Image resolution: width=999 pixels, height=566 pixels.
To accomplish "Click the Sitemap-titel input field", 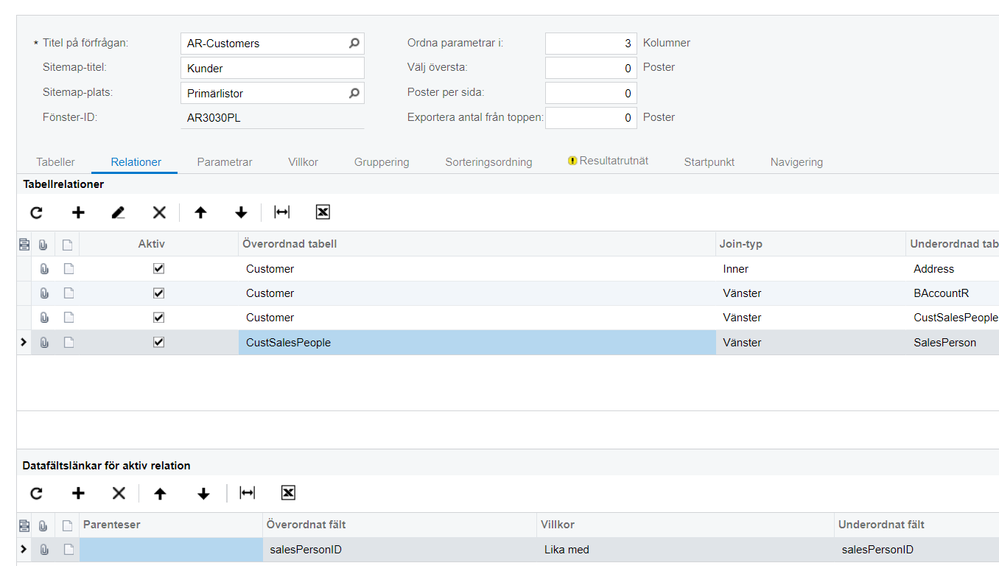I will pyautogui.click(x=272, y=69).
